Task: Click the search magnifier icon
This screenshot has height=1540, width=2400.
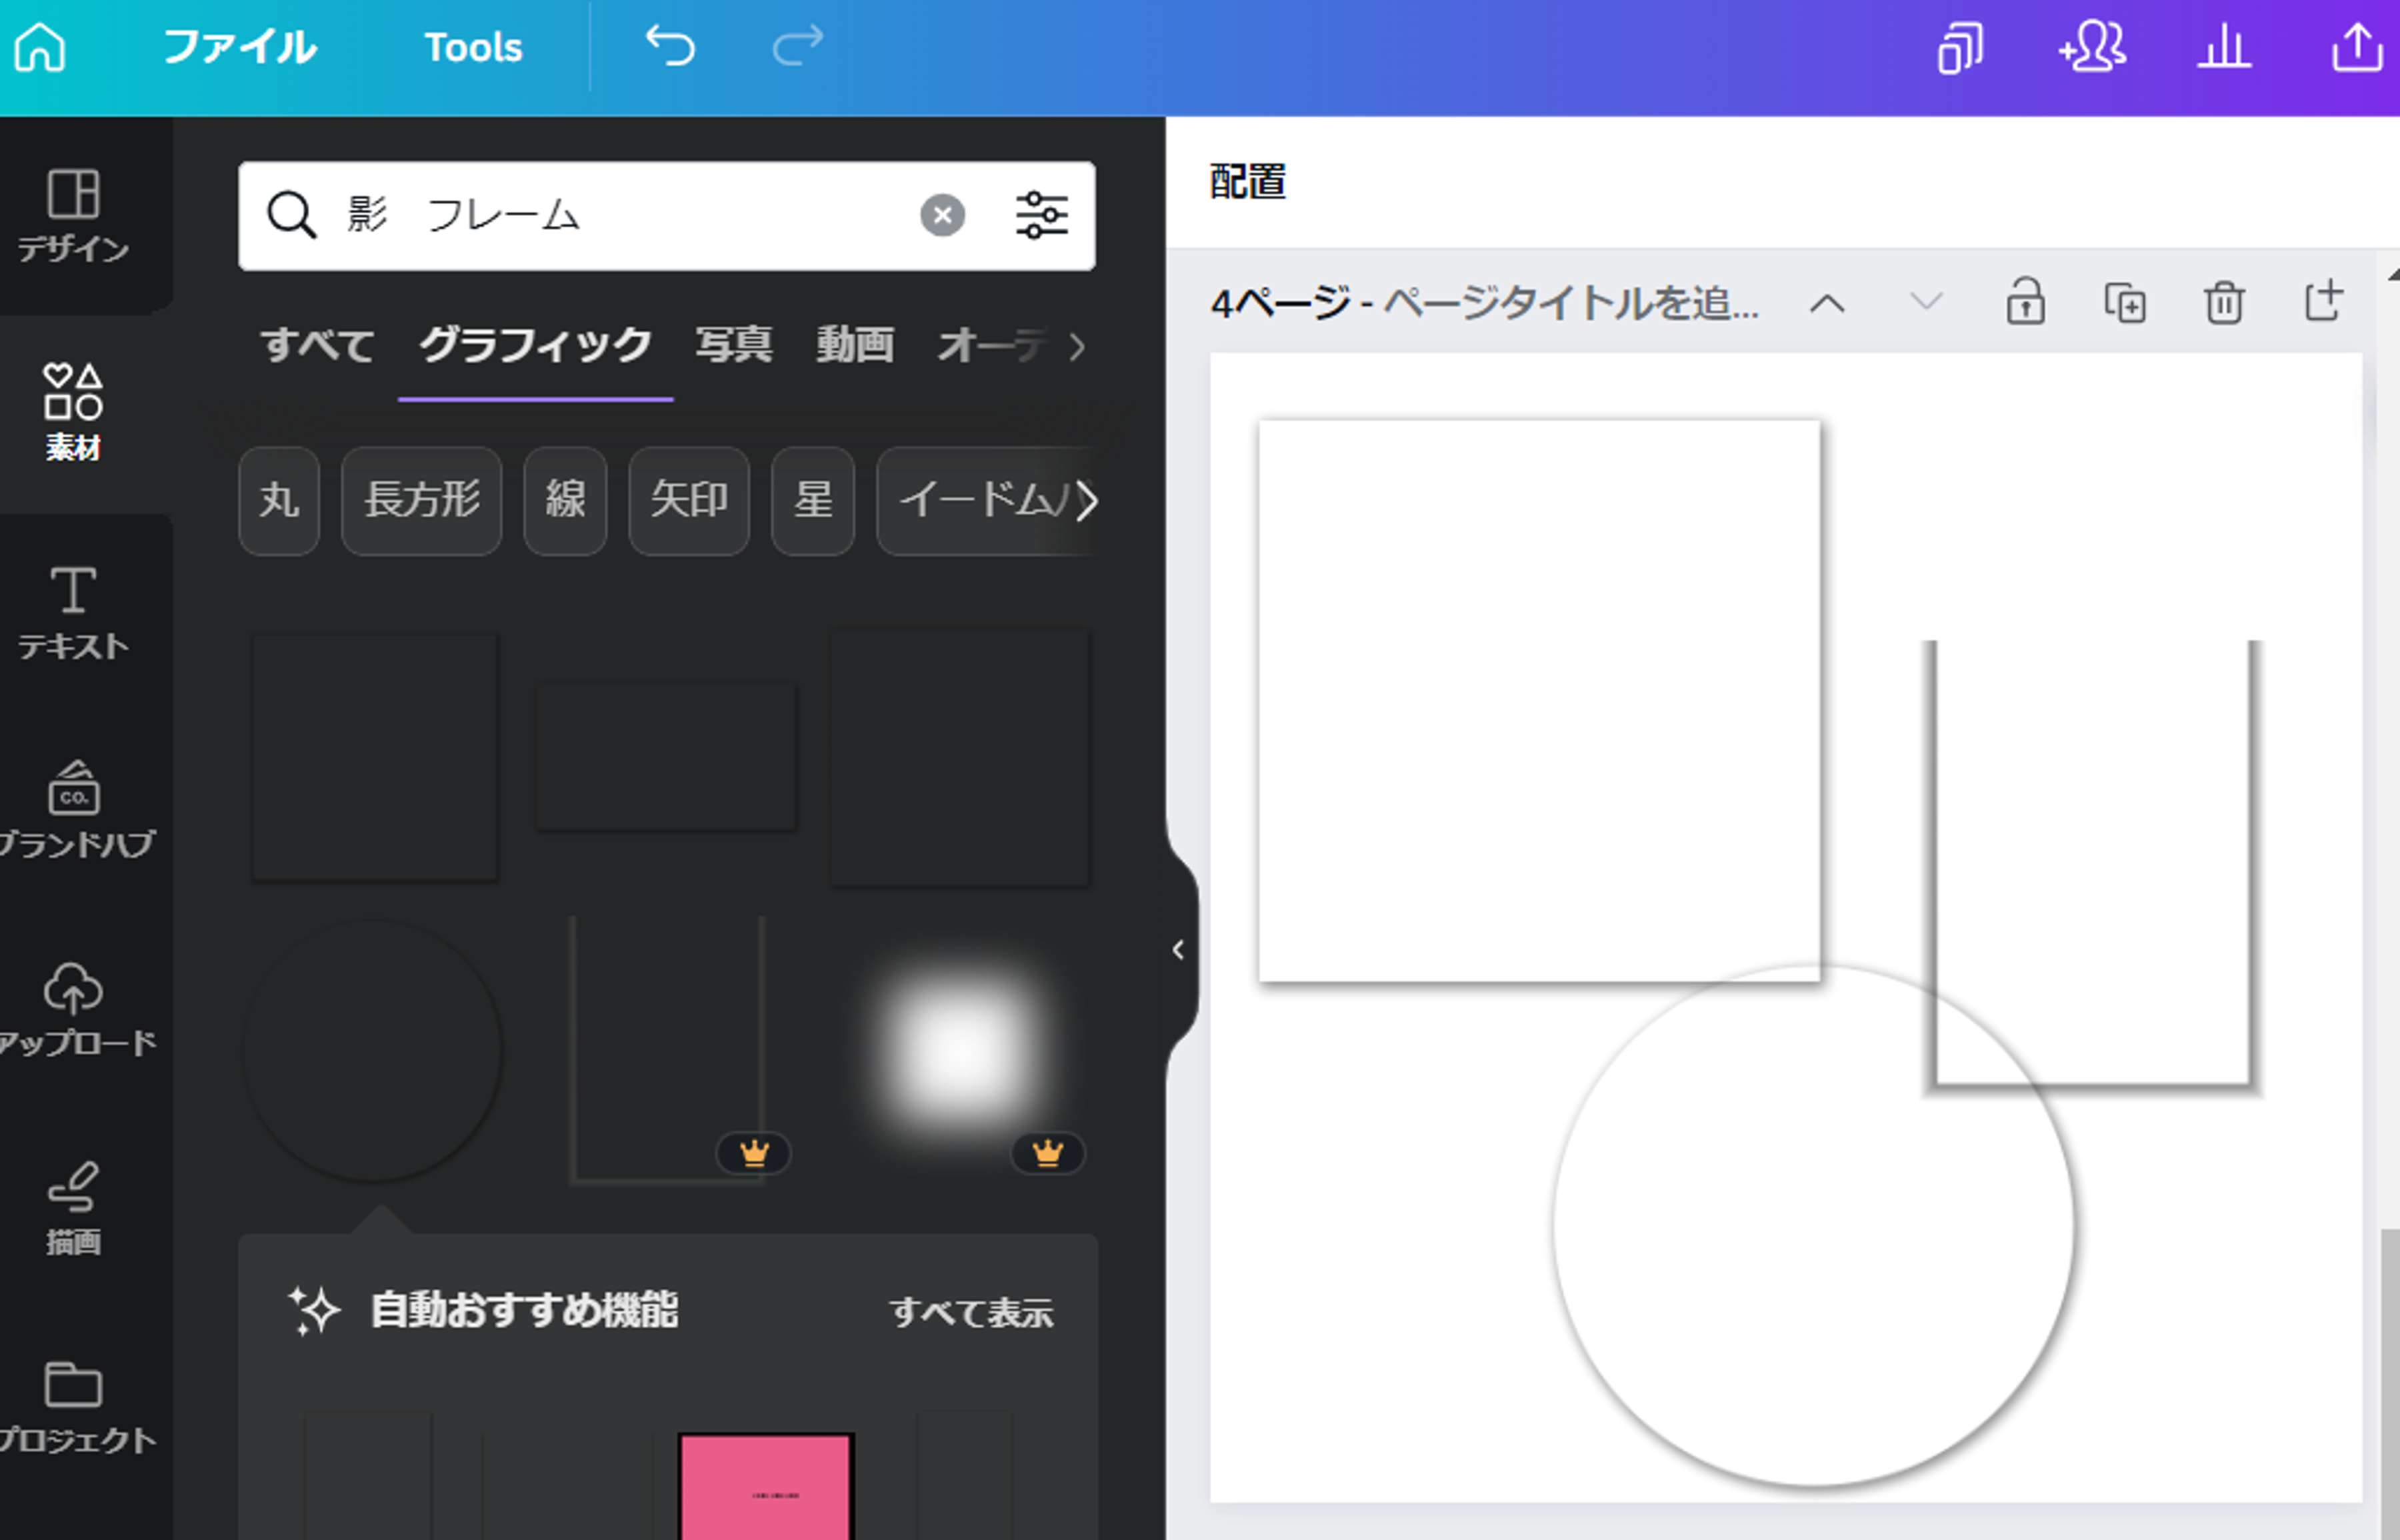Action: tap(291, 215)
